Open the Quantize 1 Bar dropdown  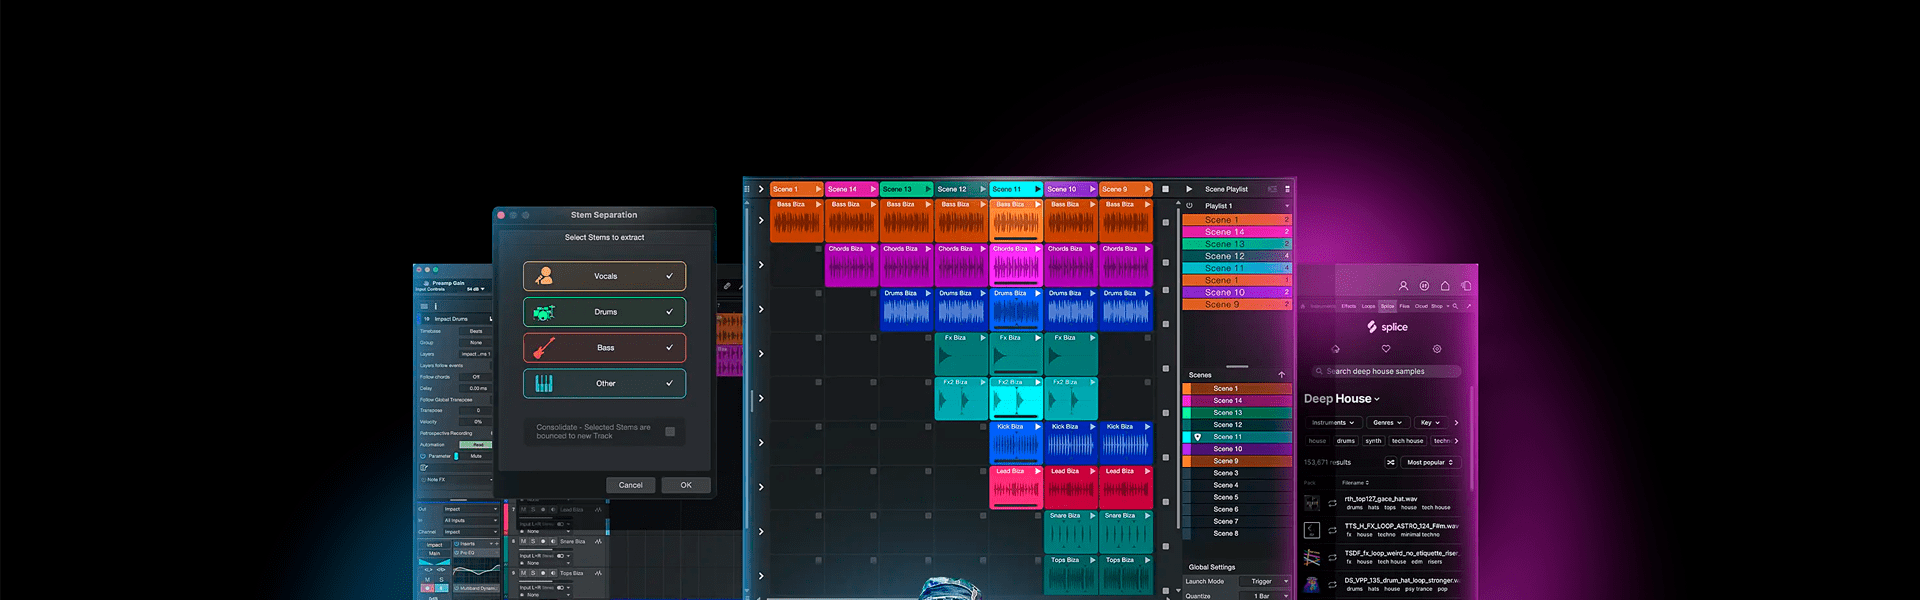pyautogui.click(x=1265, y=596)
